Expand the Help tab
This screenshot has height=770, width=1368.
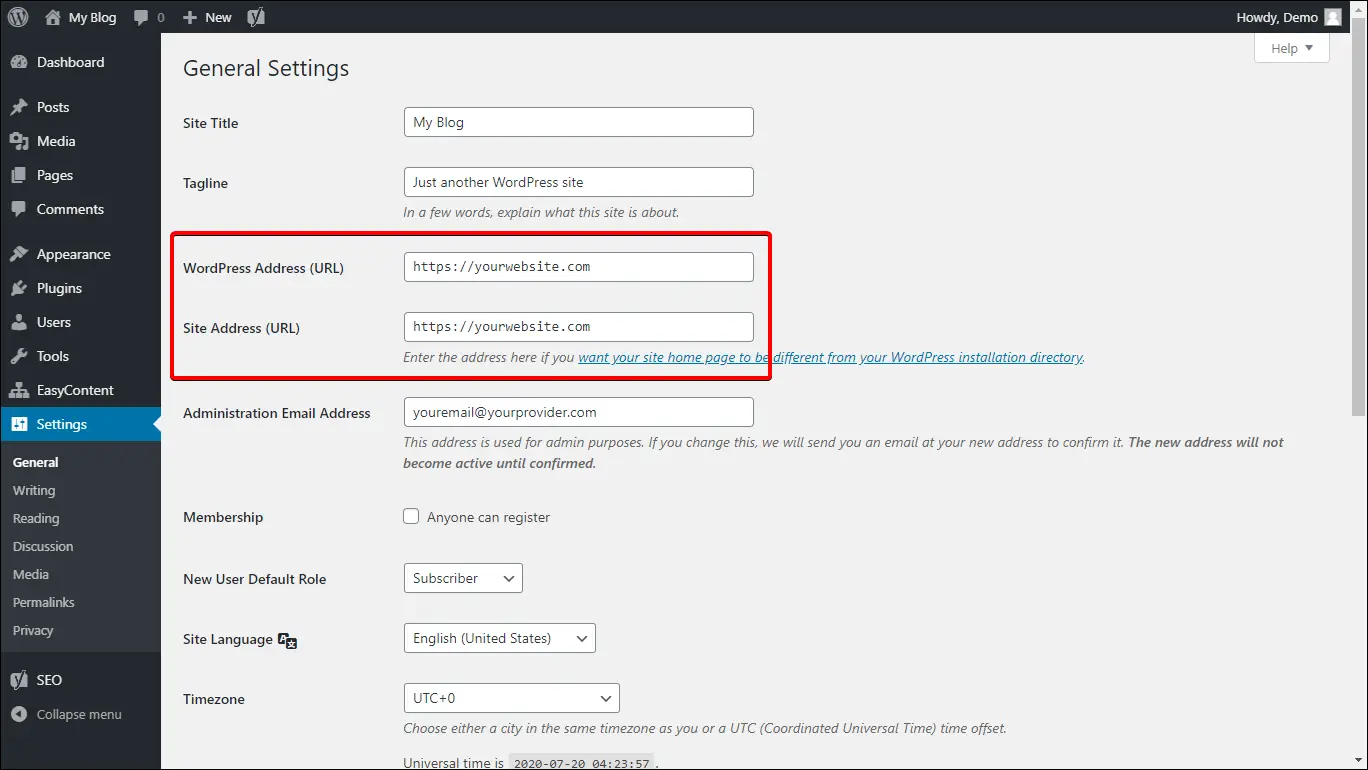point(1292,48)
